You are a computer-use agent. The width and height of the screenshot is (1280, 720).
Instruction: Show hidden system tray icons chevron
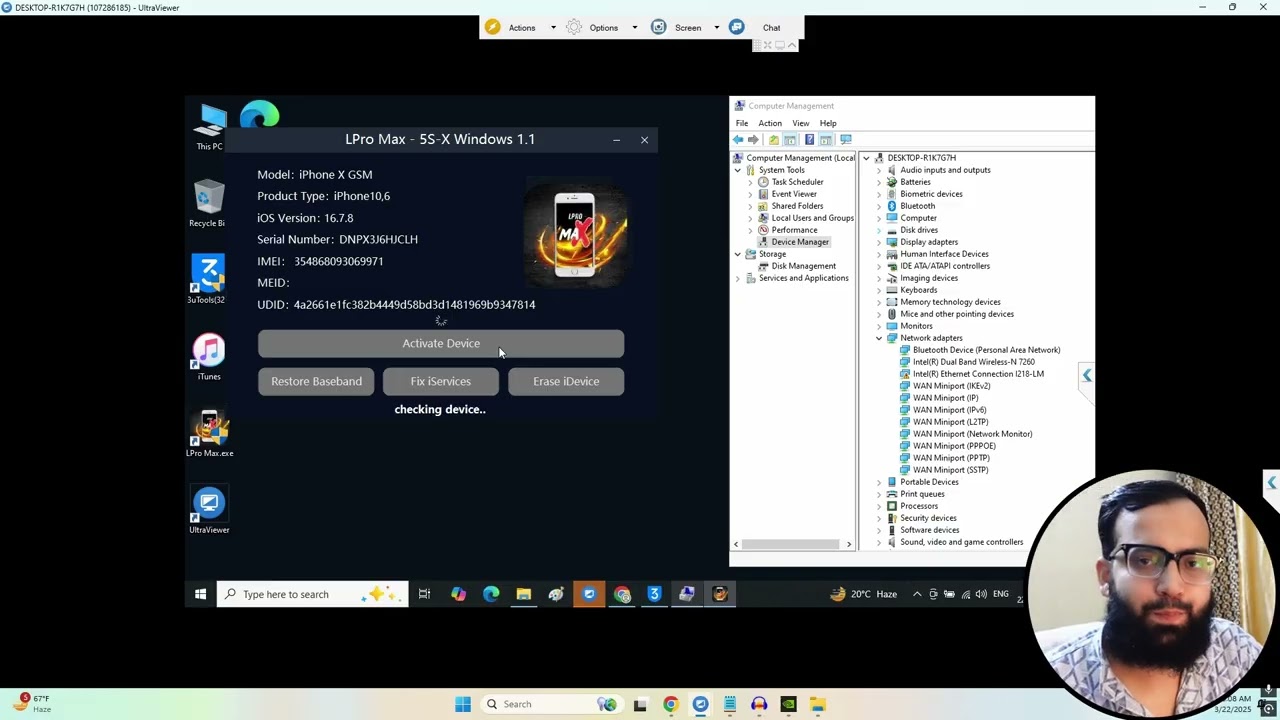pyautogui.click(x=917, y=594)
